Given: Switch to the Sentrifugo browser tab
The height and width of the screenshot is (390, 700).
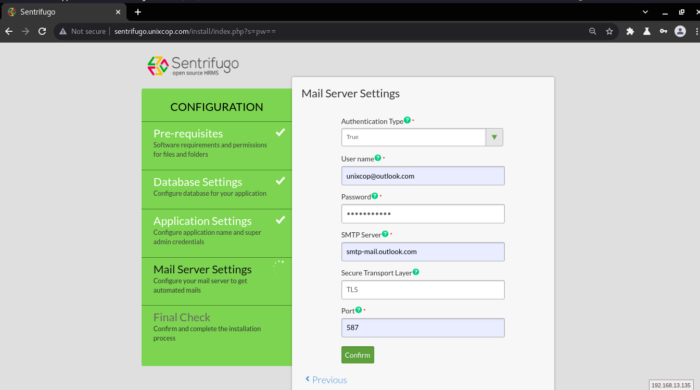Looking at the screenshot, I should click(63, 12).
